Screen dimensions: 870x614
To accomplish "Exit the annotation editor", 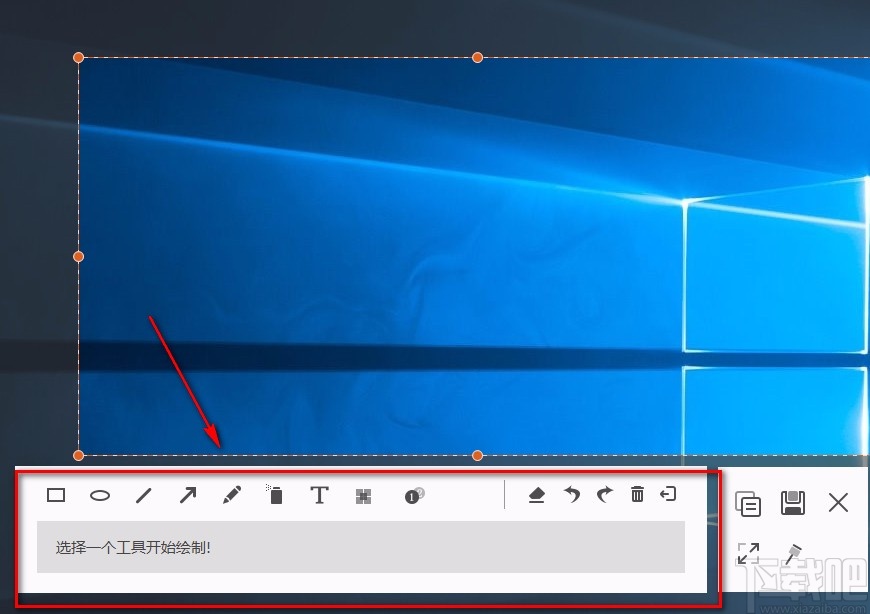I will click(670, 494).
